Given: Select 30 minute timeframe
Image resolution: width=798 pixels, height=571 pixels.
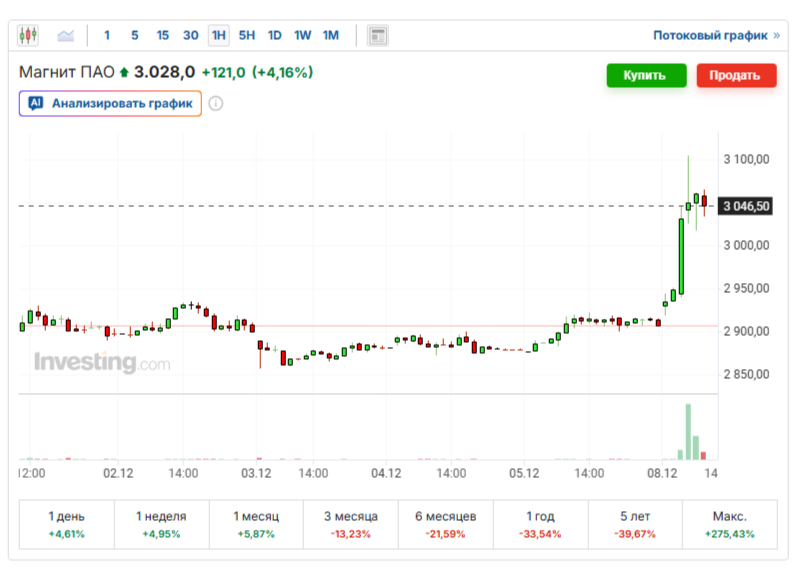Looking at the screenshot, I should point(190,35).
